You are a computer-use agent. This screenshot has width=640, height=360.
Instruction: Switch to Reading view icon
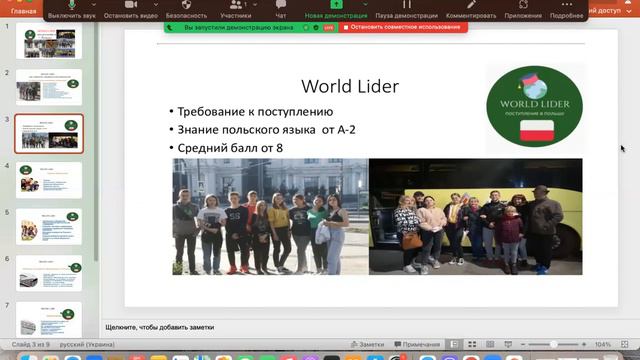click(x=490, y=344)
